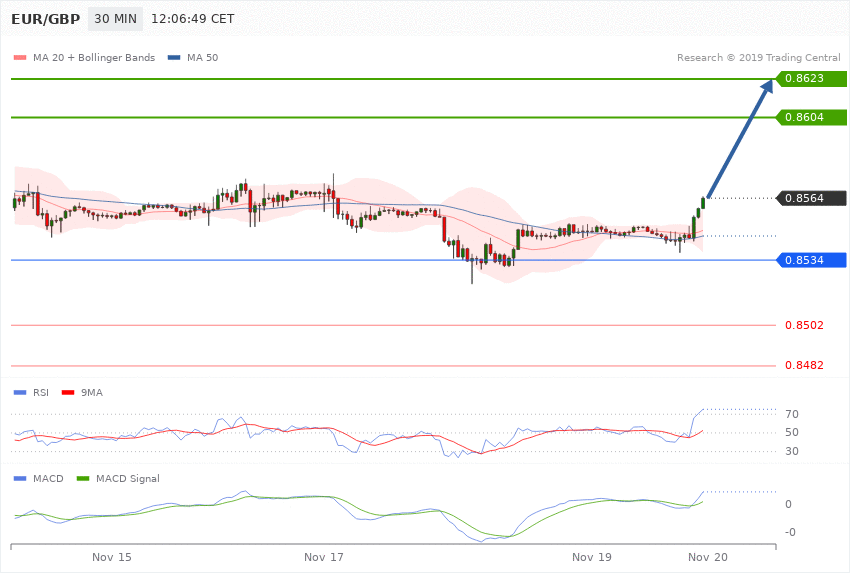Click the RSI 50 axis value
850x576 pixels.
click(791, 432)
